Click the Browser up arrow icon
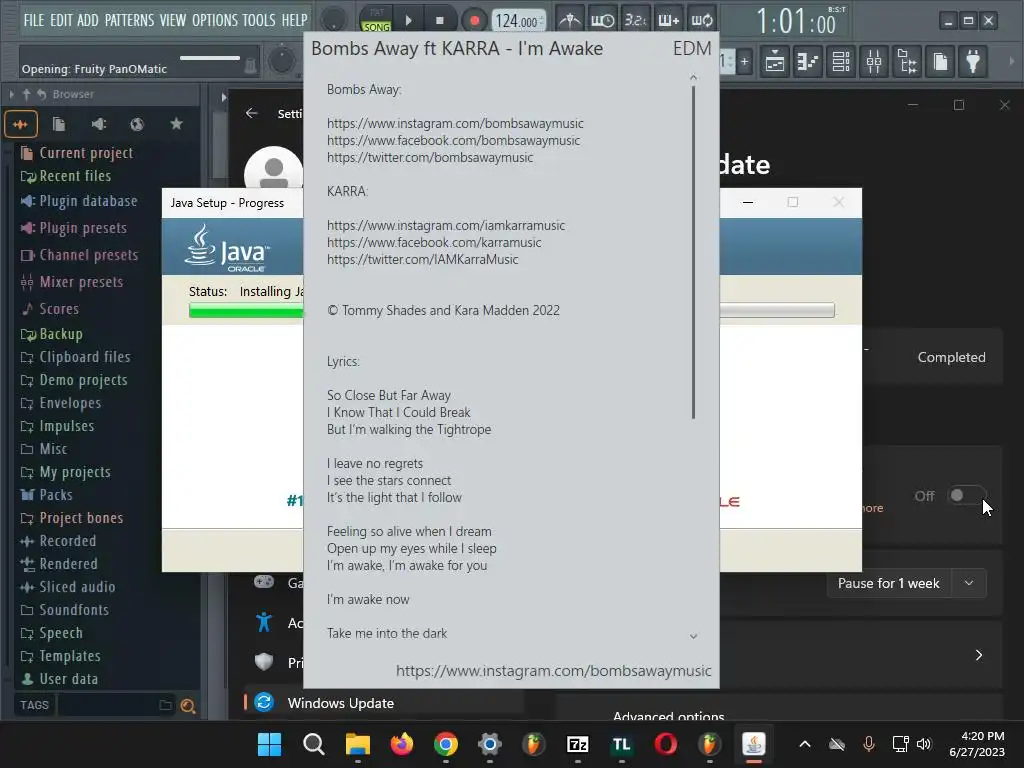 [27, 94]
